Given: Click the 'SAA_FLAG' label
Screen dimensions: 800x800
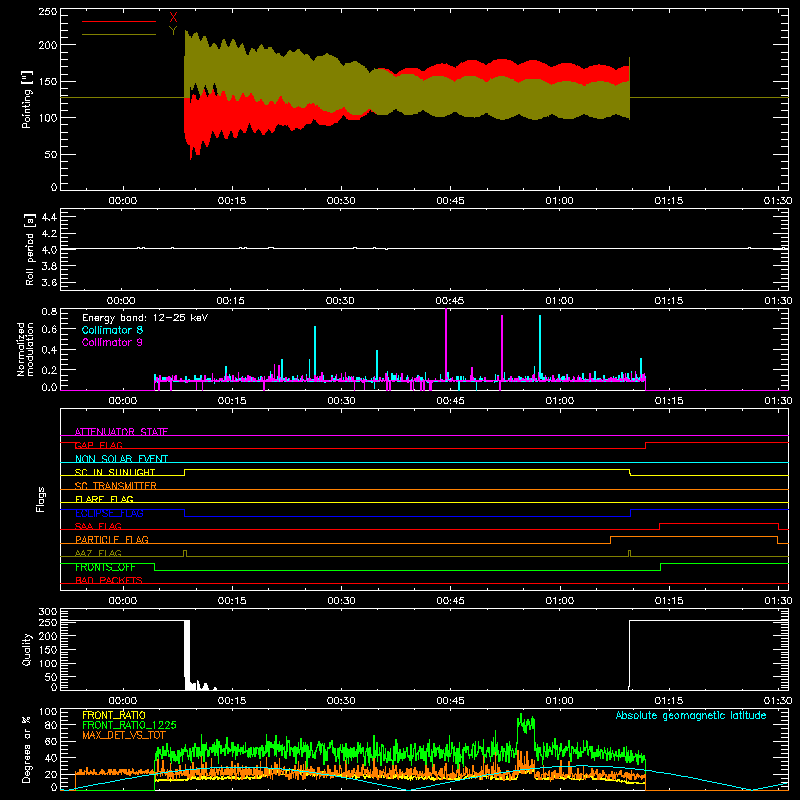Looking at the screenshot, I should tap(98, 526).
